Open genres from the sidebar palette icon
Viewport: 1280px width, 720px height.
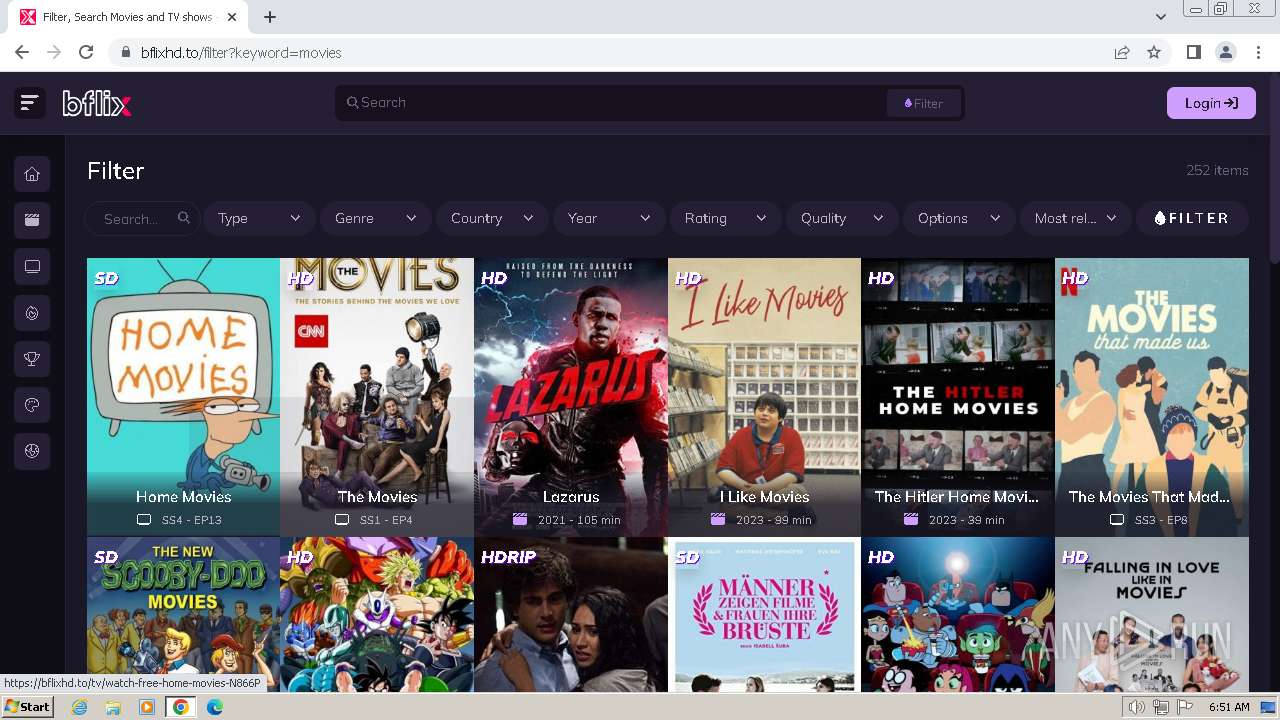[32, 405]
